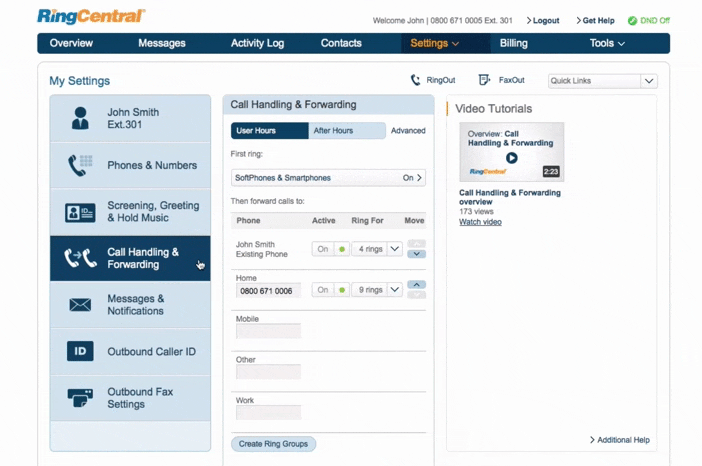Click John Smith user profile icon
The image size is (702, 466).
pos(80,118)
